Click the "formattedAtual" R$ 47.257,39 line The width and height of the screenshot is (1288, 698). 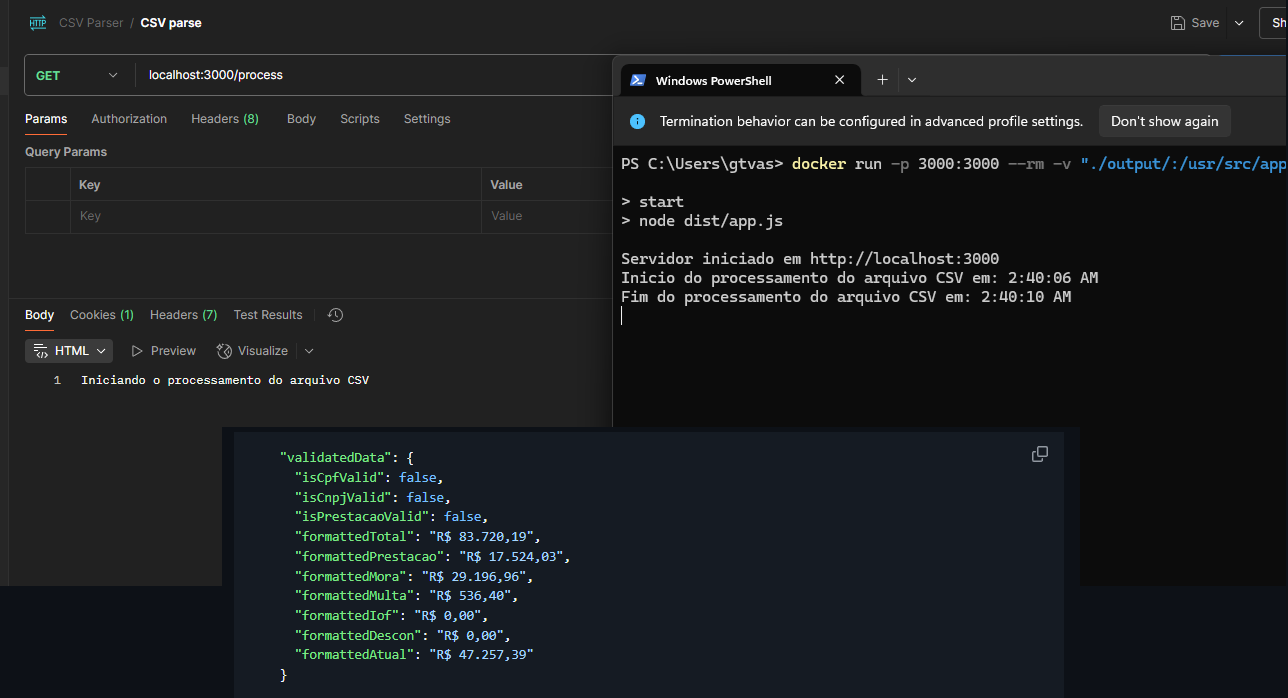(414, 654)
